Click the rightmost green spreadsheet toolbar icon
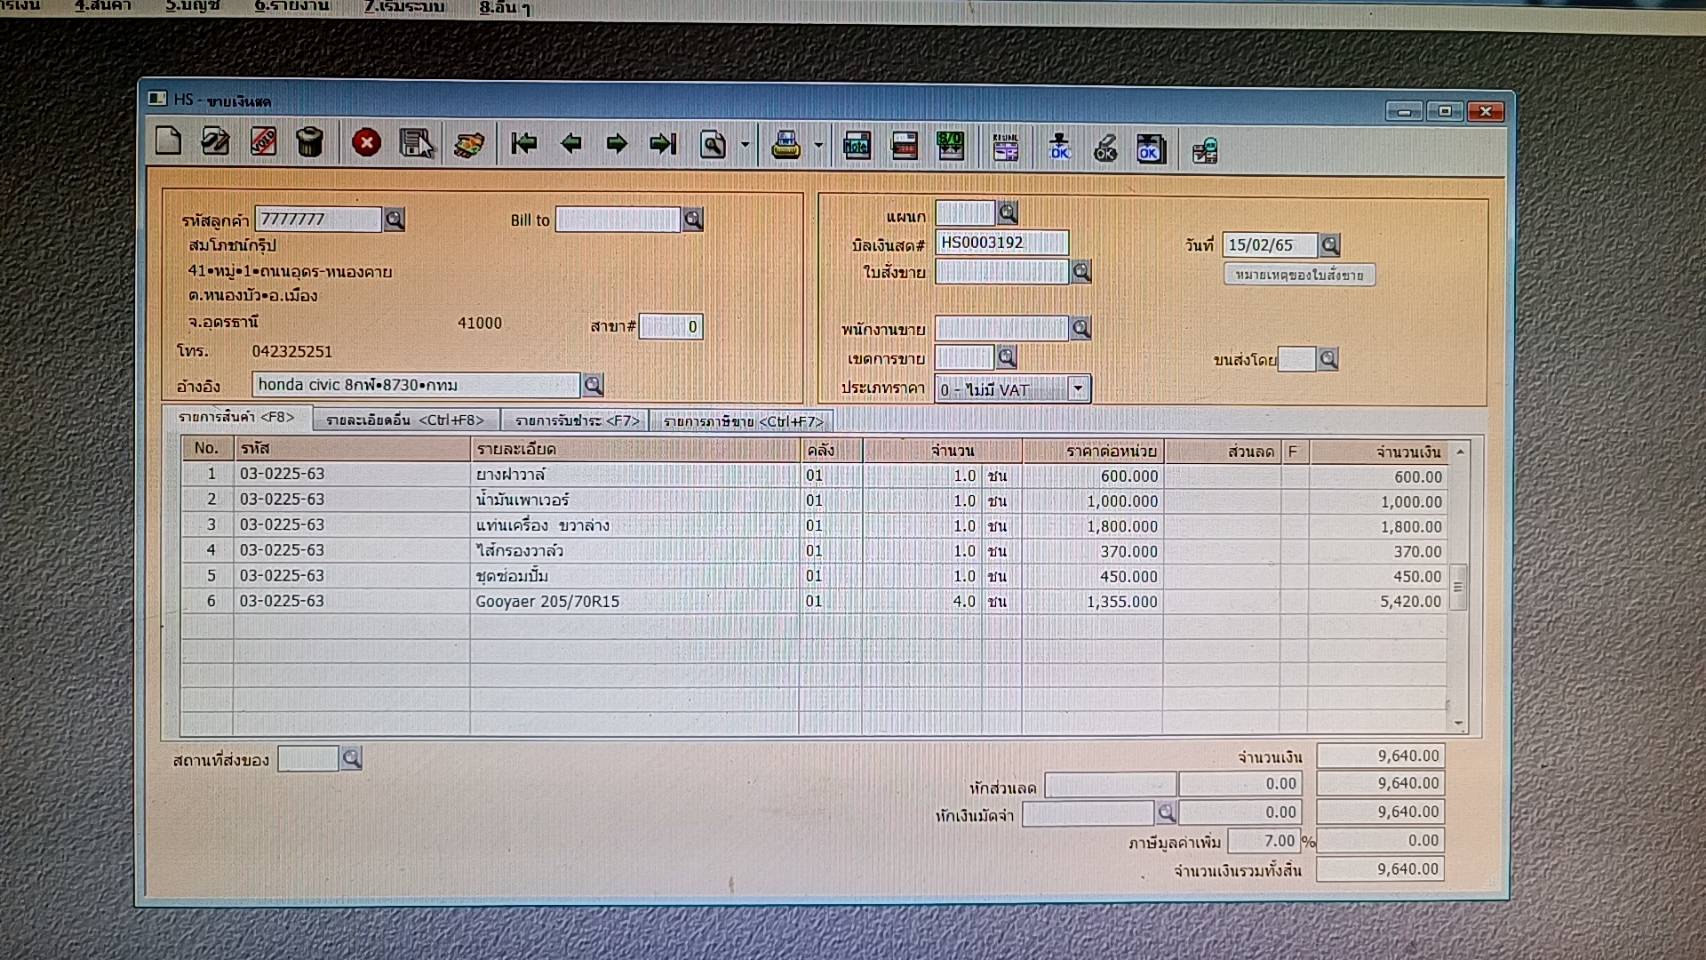 (1205, 151)
